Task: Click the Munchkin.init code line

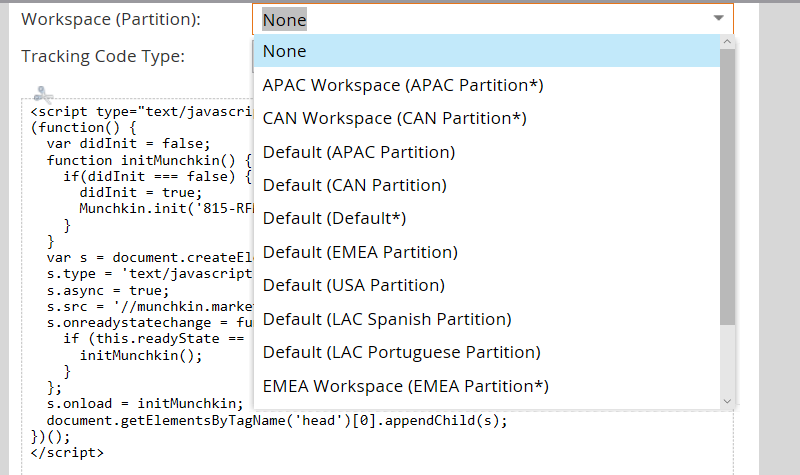Action: click(166, 209)
